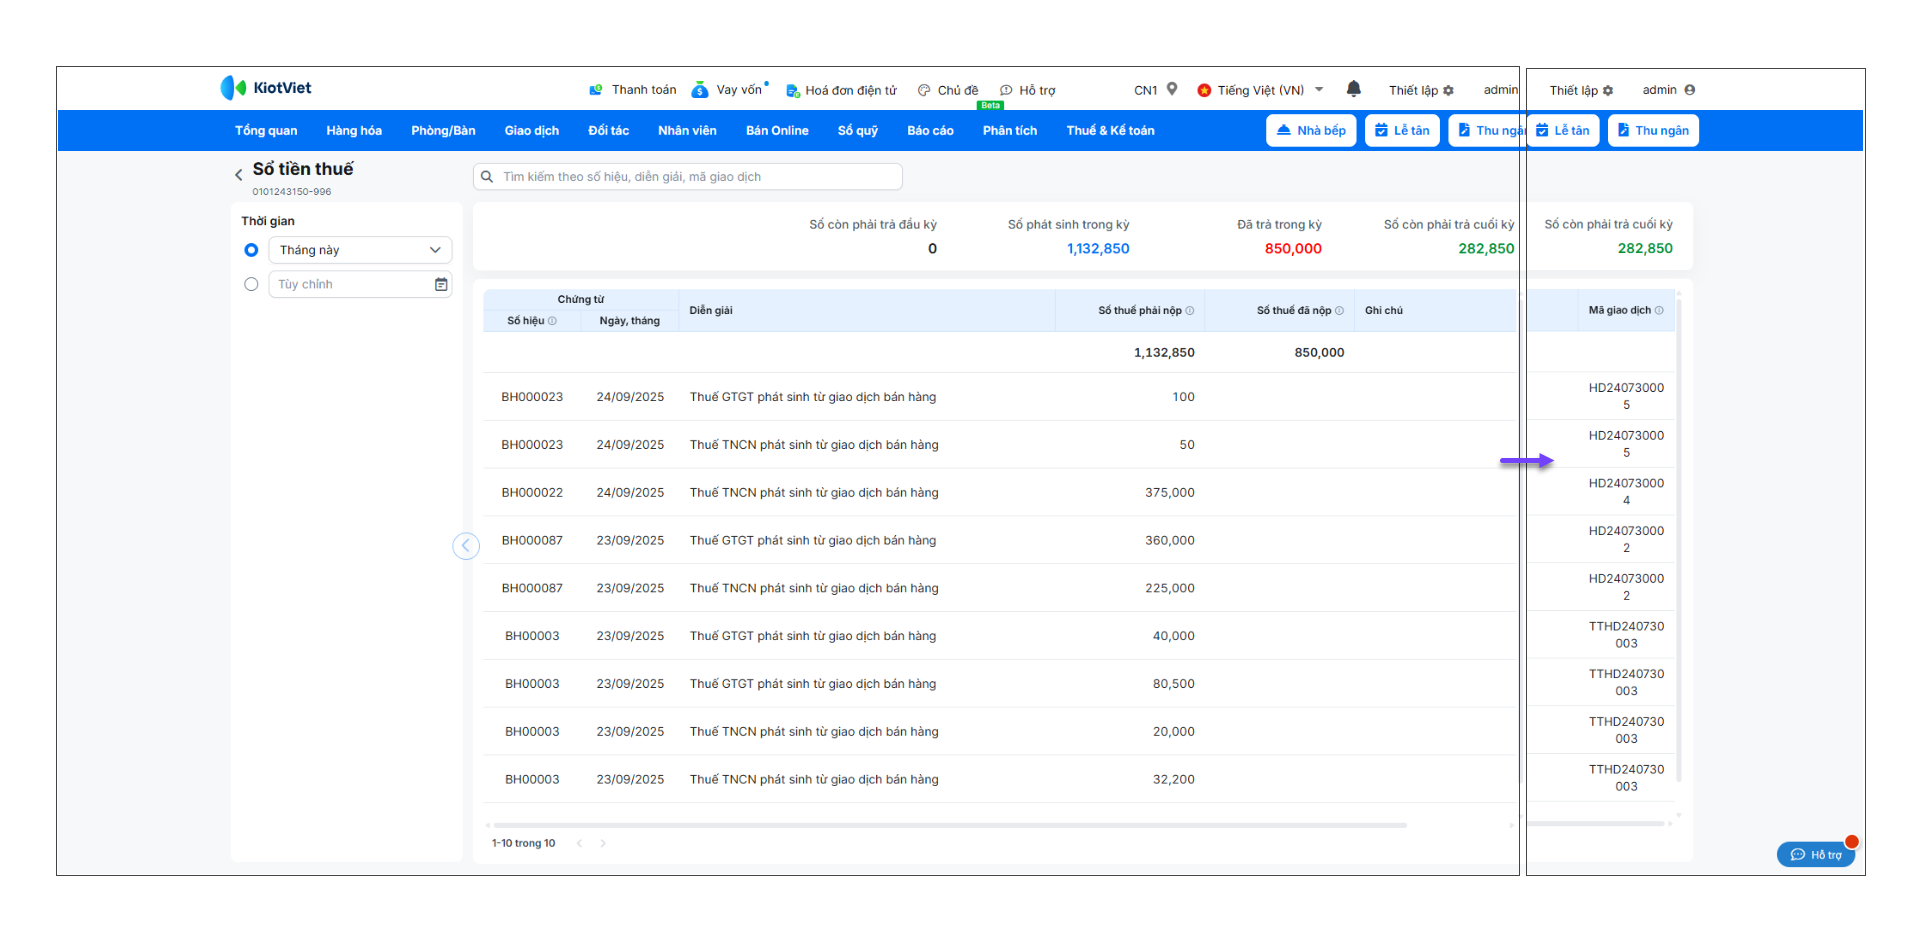Go back using arrow beside Sổ tiền thuế
This screenshot has width=1920, height=942.
[x=238, y=175]
